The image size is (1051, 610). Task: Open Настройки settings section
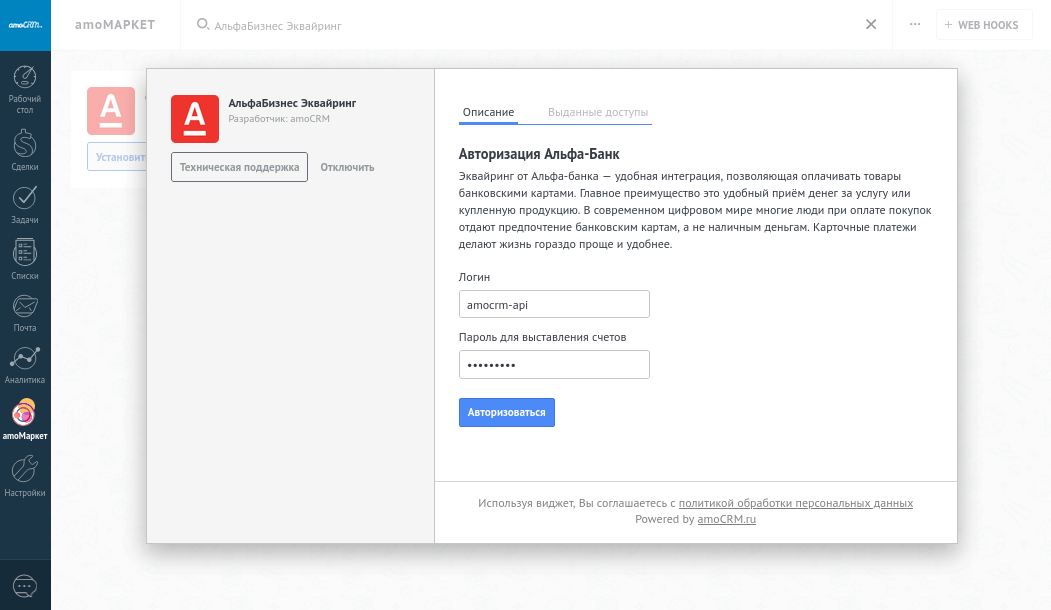[x=25, y=476]
